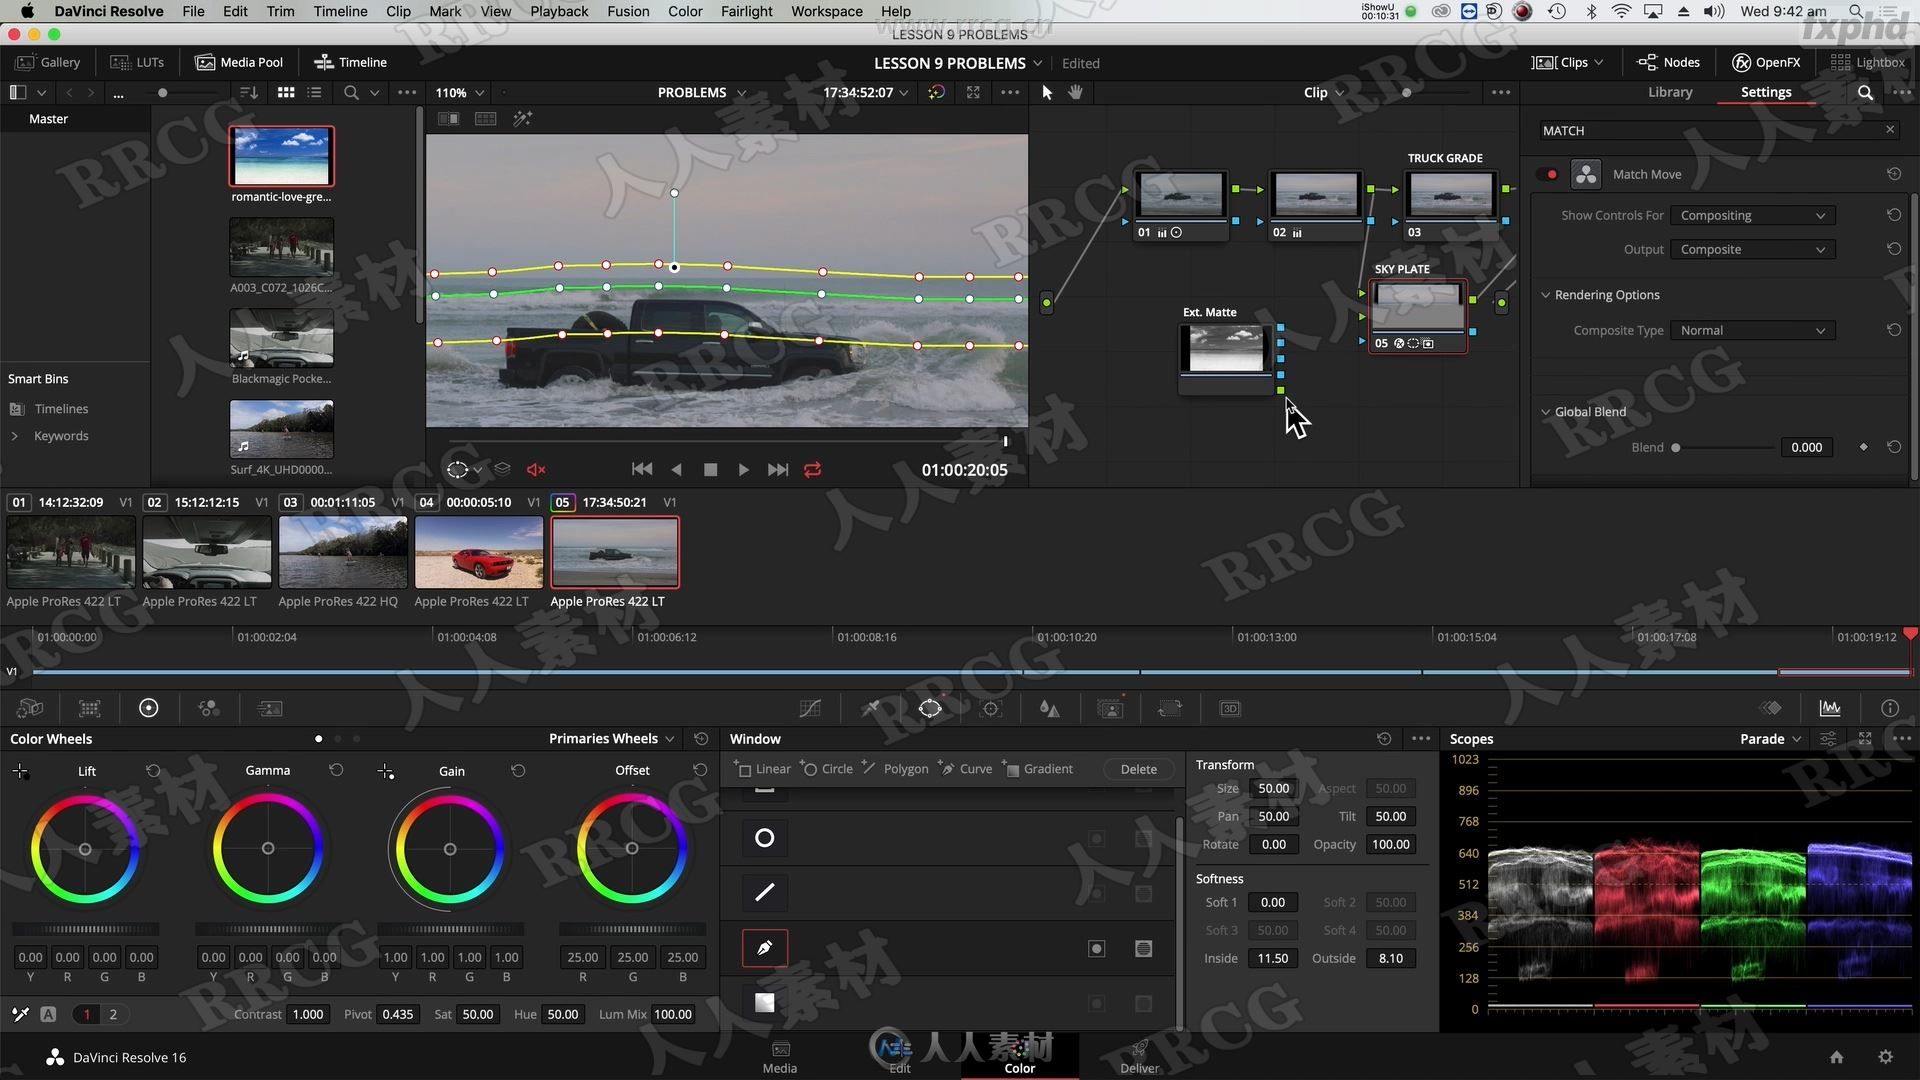1920x1080 pixels.
Task: Toggle auto balance A button
Action: pyautogui.click(x=48, y=1015)
